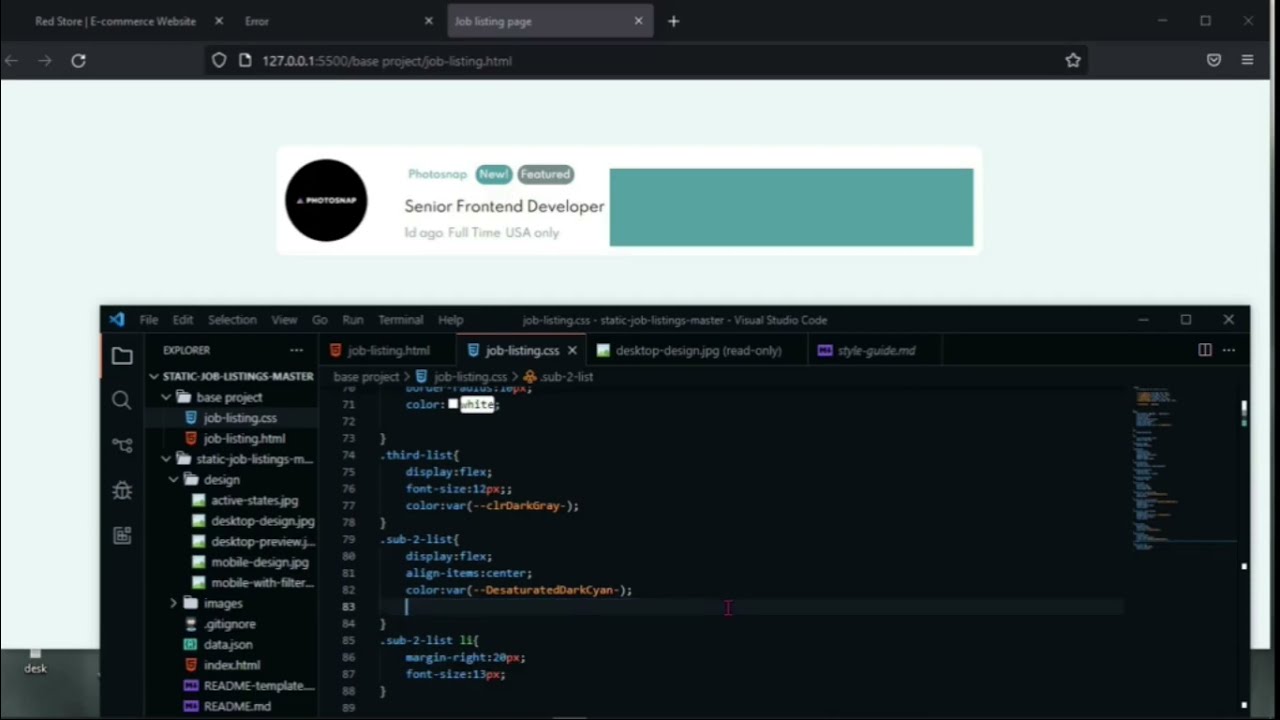Click browser forward arrow
This screenshot has width=1280, height=720.
point(45,61)
